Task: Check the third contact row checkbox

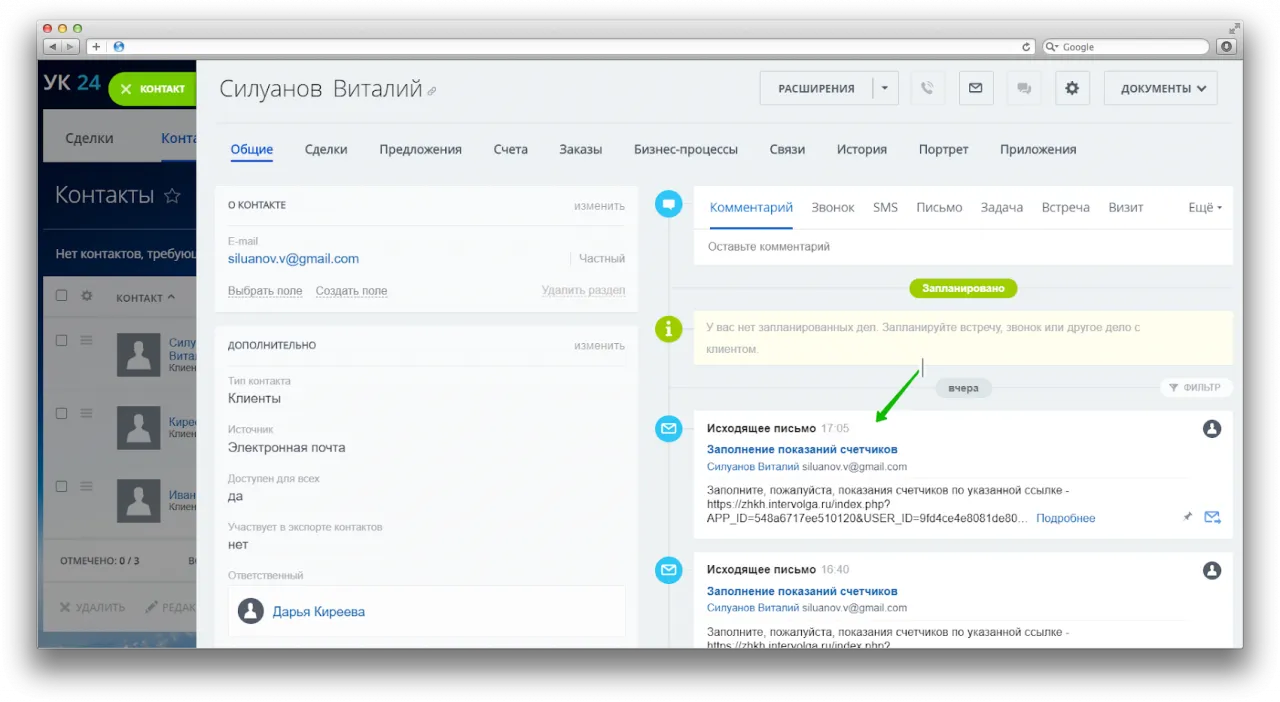Action: pyautogui.click(x=62, y=486)
